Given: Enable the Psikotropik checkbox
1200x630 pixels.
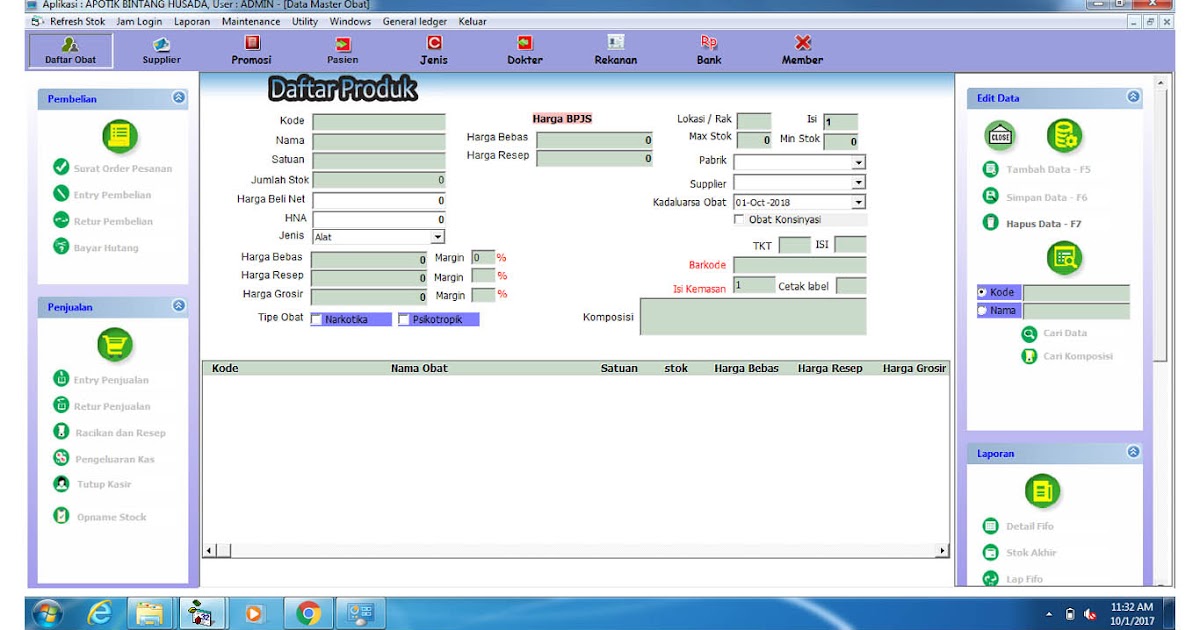Looking at the screenshot, I should point(404,317).
